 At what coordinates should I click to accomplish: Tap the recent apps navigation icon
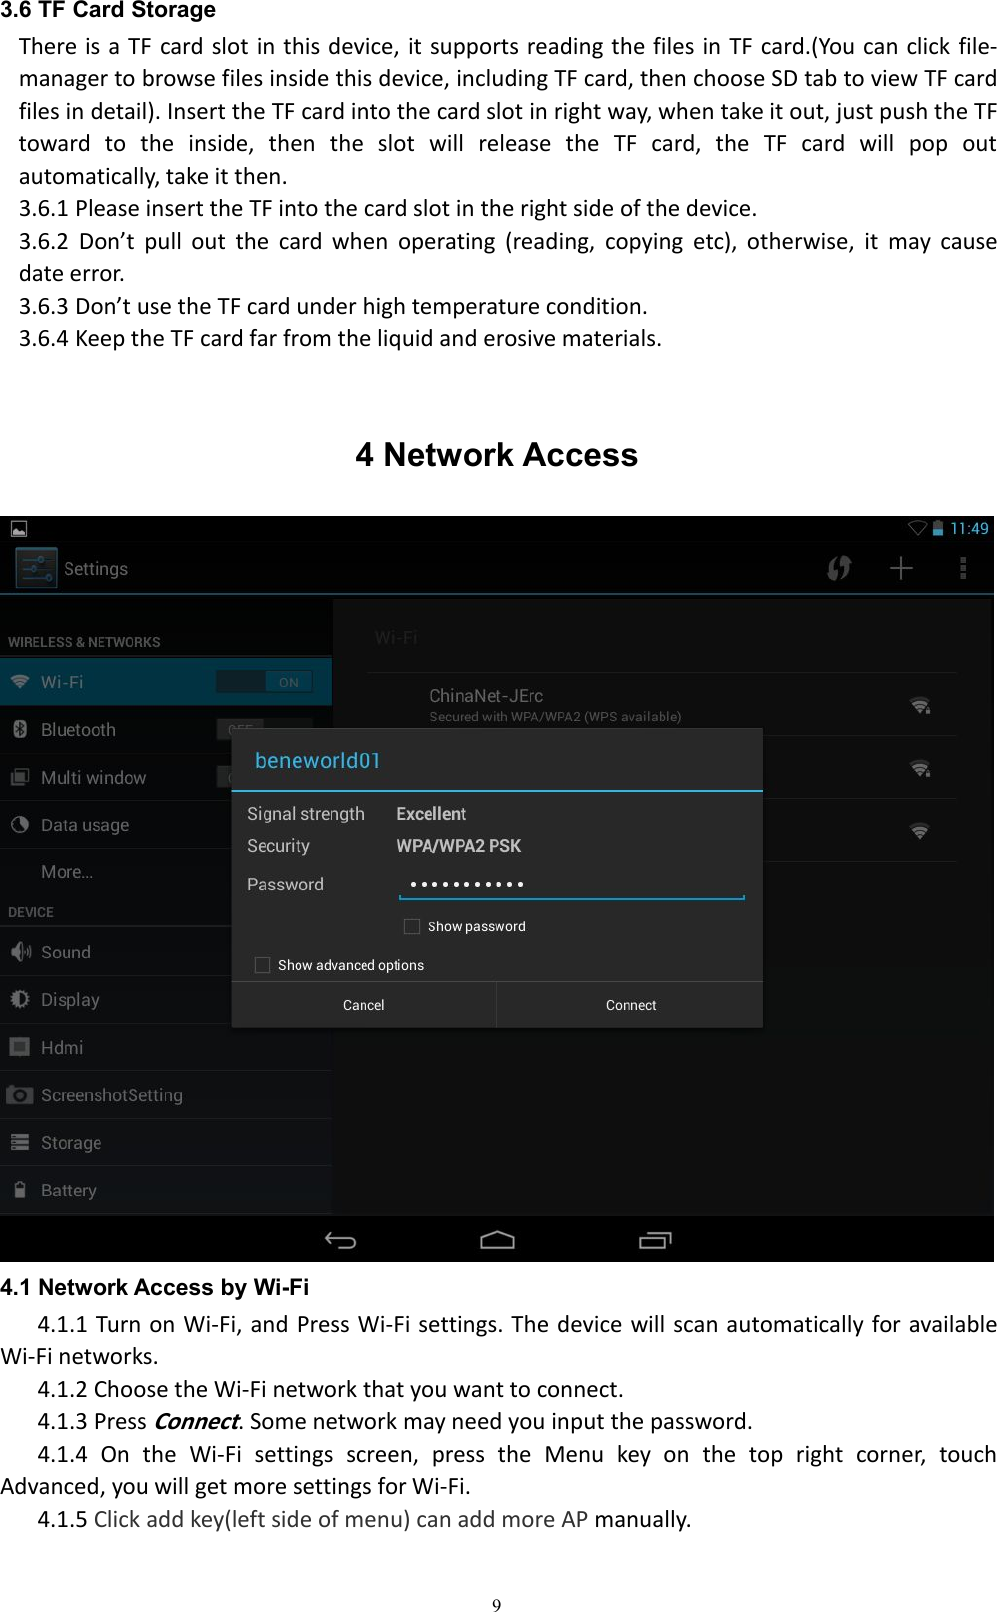[x=655, y=1240]
